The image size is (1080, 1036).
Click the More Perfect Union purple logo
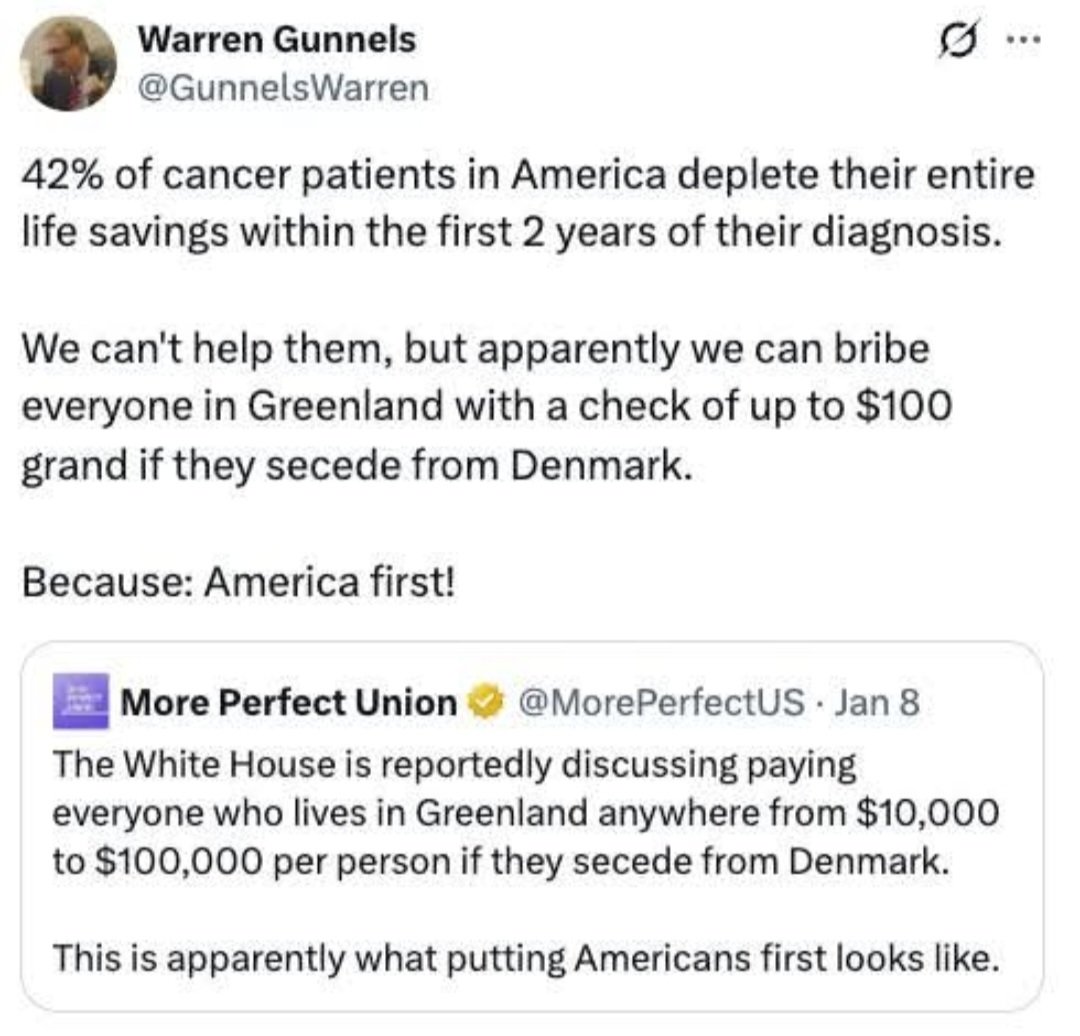(81, 701)
